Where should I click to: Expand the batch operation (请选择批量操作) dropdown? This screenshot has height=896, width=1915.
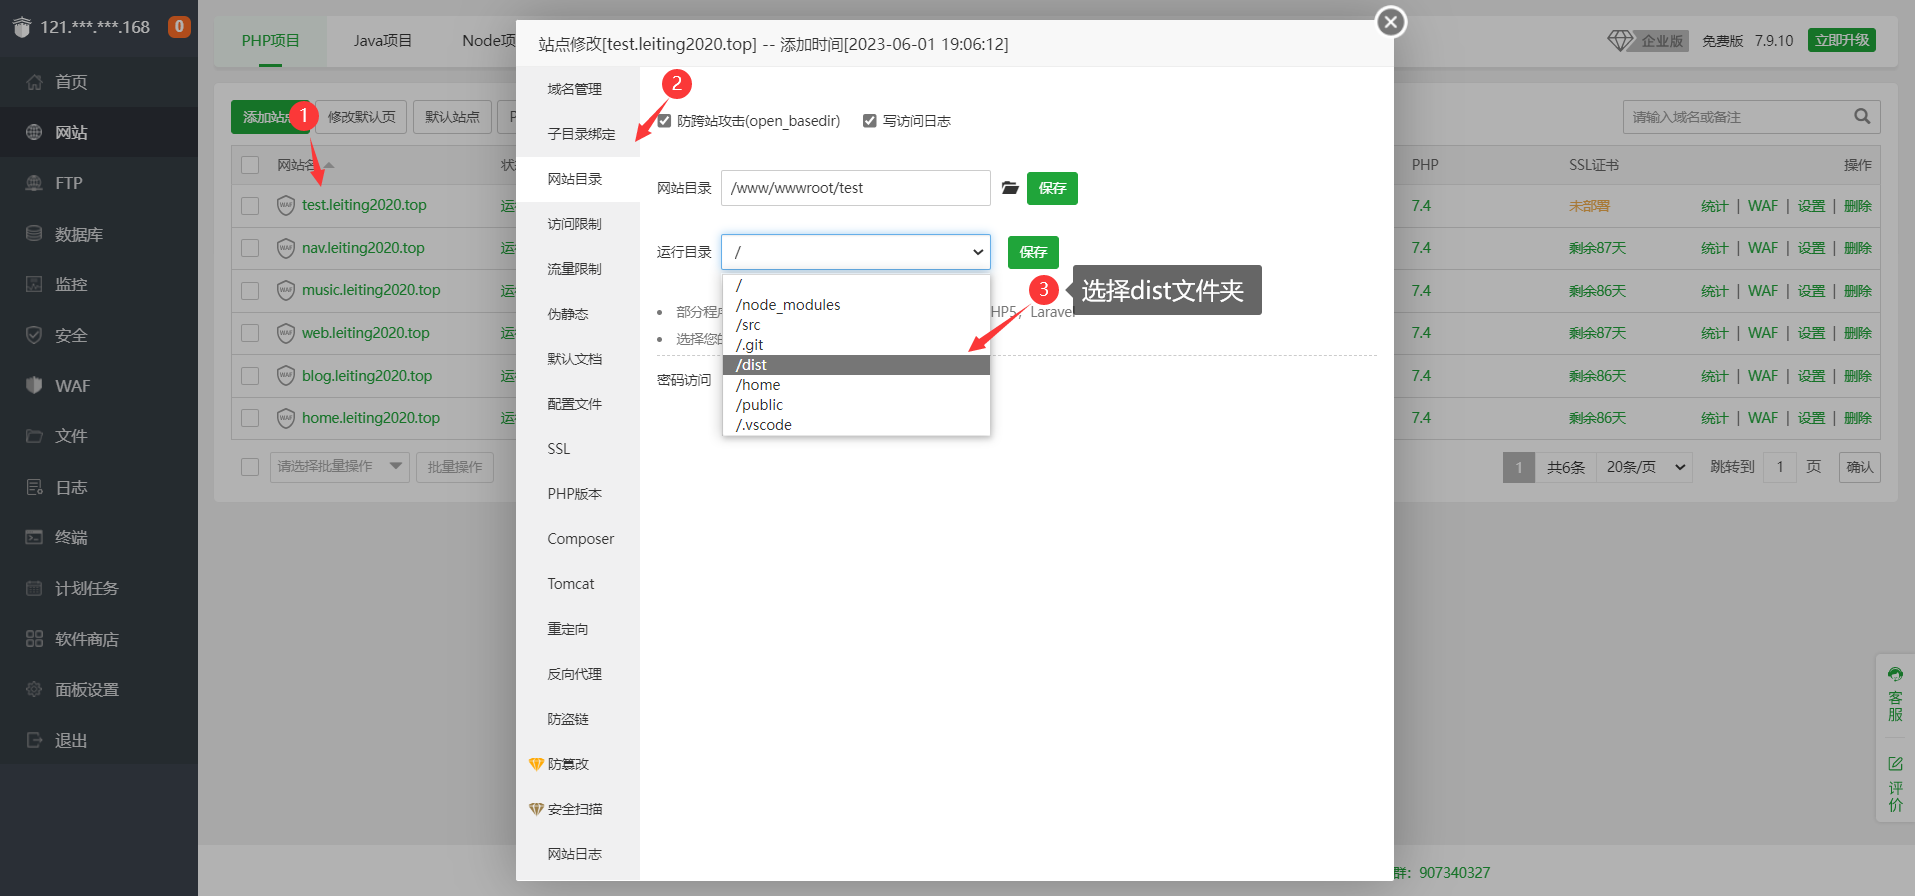click(339, 467)
